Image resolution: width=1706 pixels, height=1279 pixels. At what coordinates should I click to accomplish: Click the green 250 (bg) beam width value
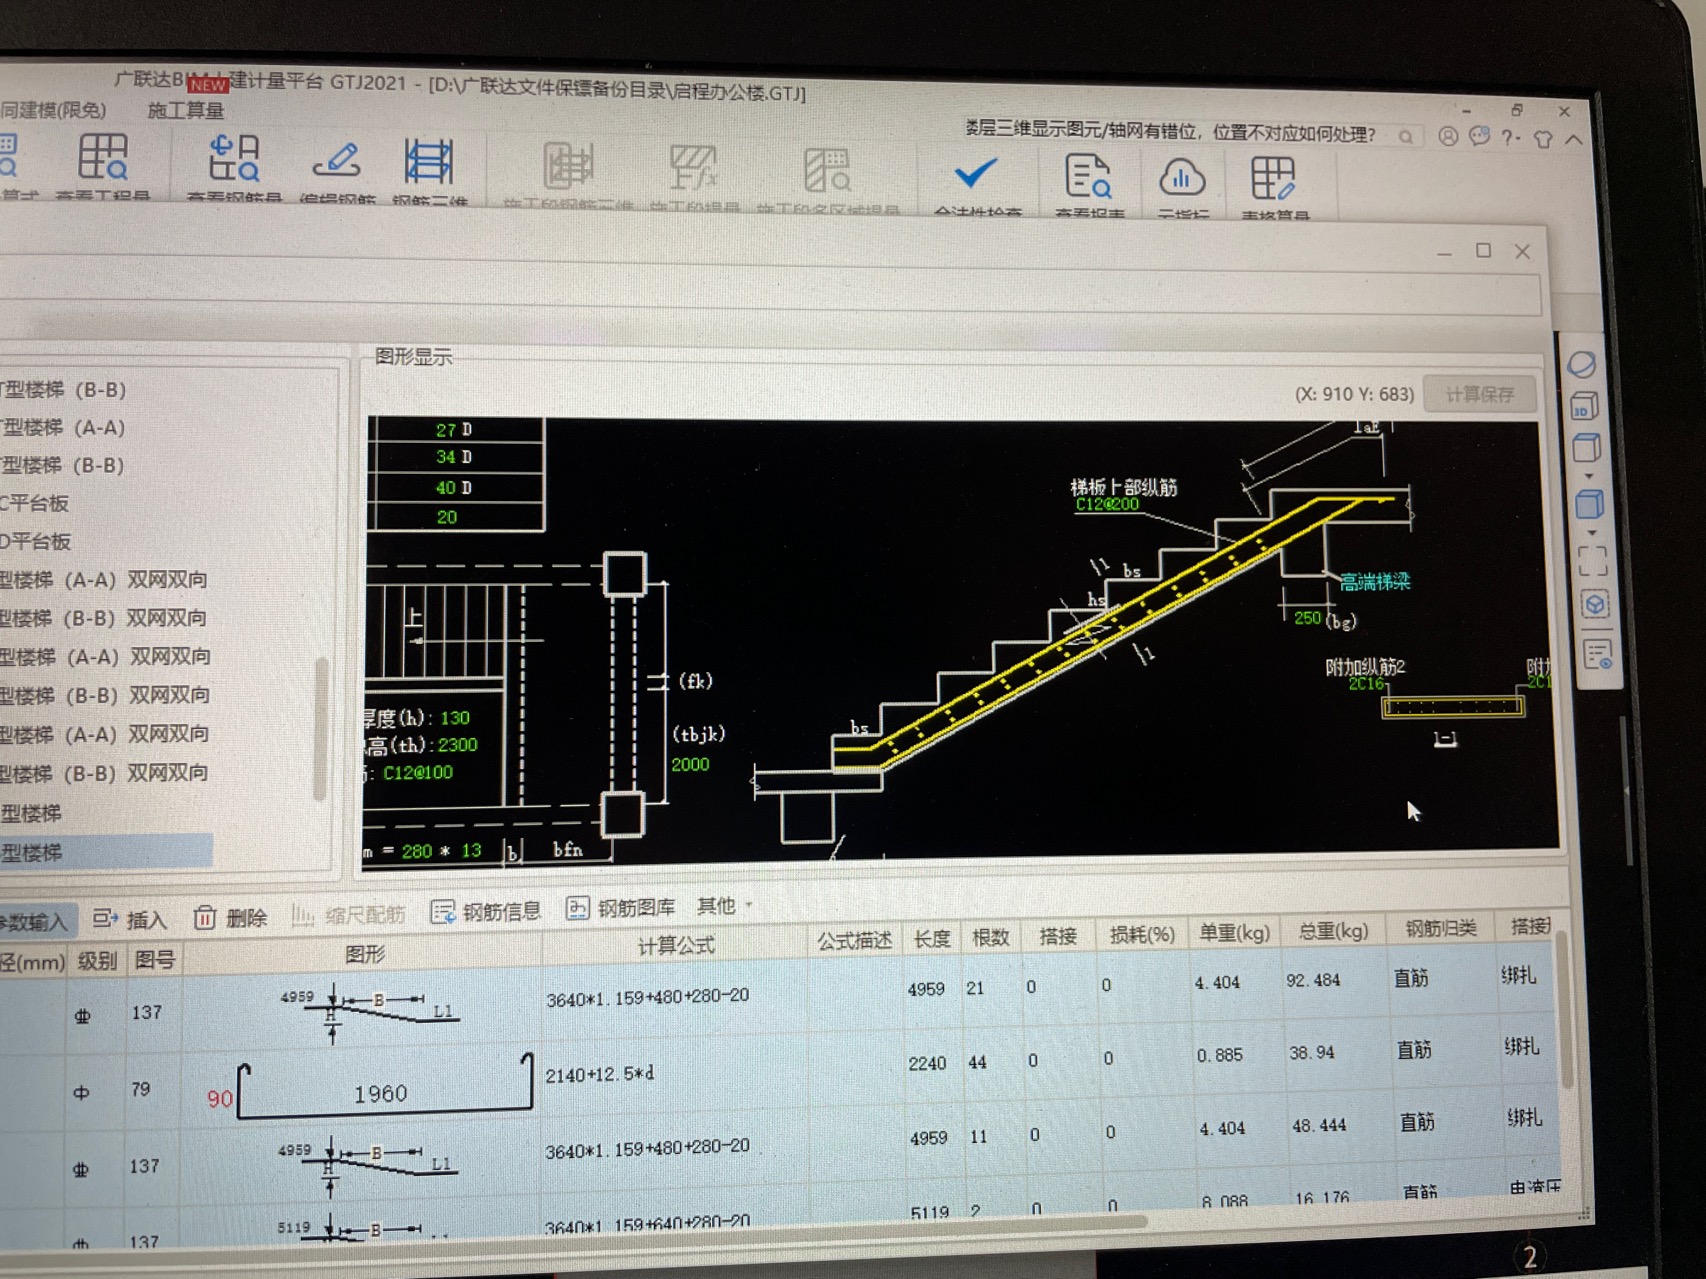(1307, 618)
